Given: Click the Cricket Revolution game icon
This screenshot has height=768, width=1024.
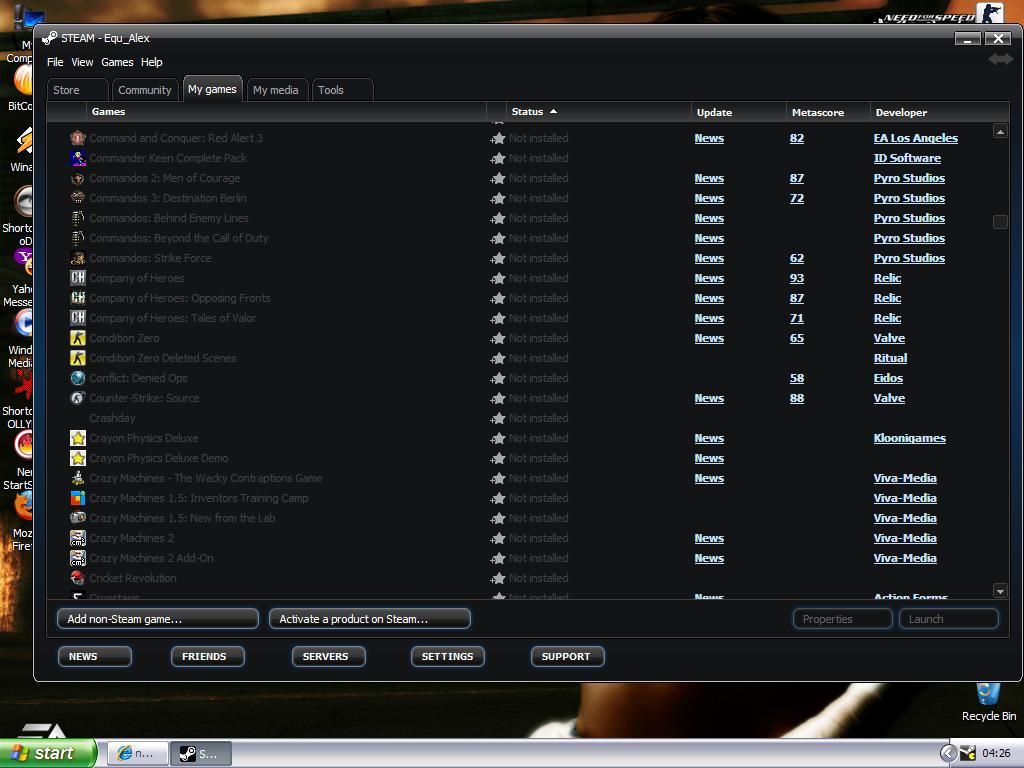Looking at the screenshot, I should [x=78, y=578].
